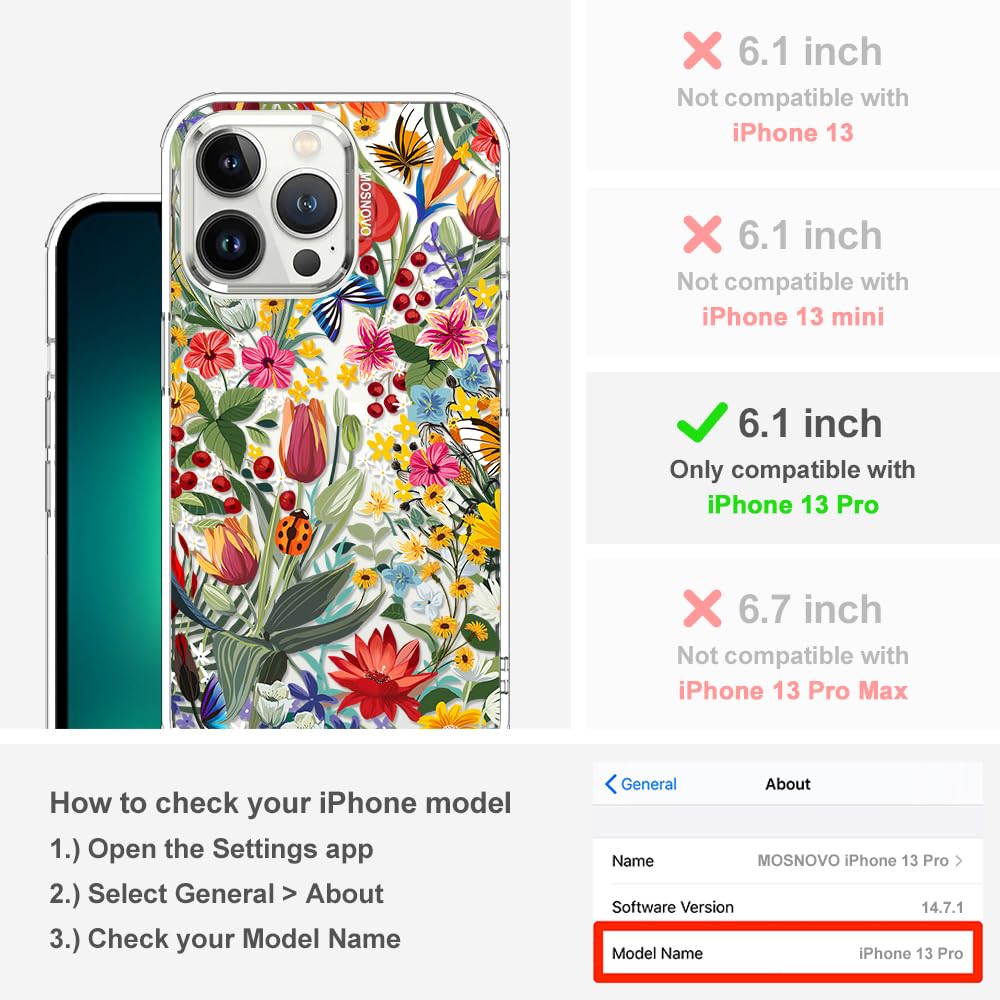Click the green checkmark for iPhone 13 Pro
Viewport: 1000px width, 1000px height.
coord(702,422)
